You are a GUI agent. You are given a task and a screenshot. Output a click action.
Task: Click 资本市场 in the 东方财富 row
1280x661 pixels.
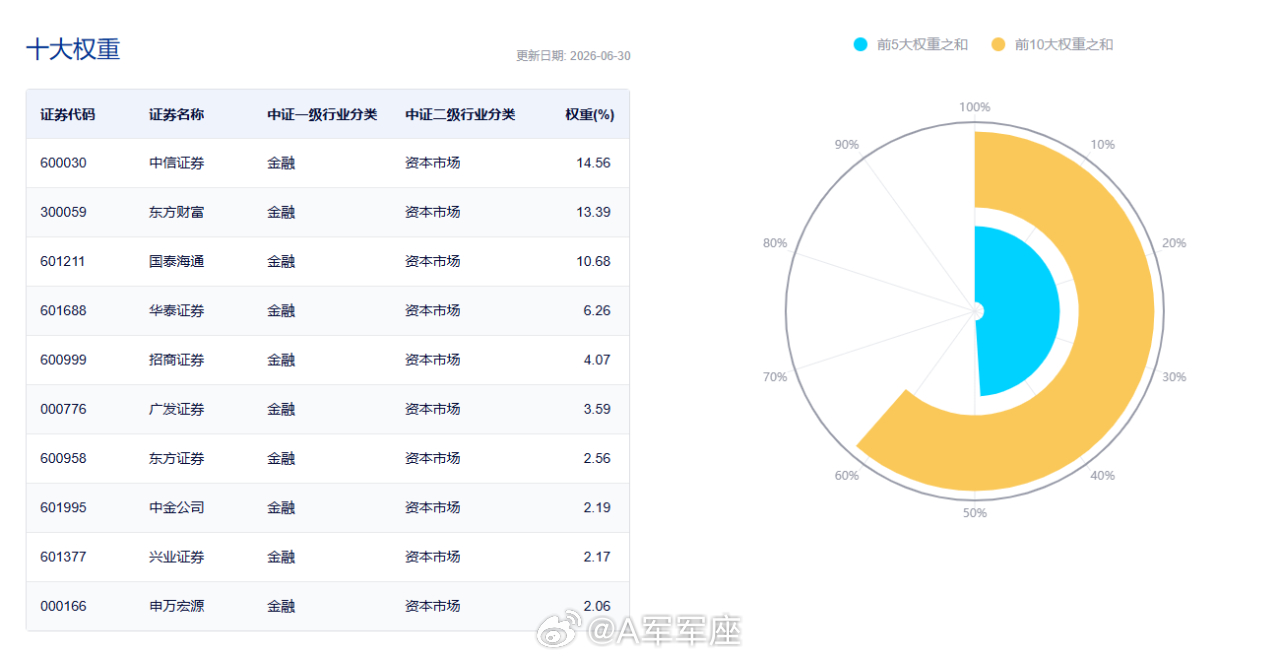[433, 212]
